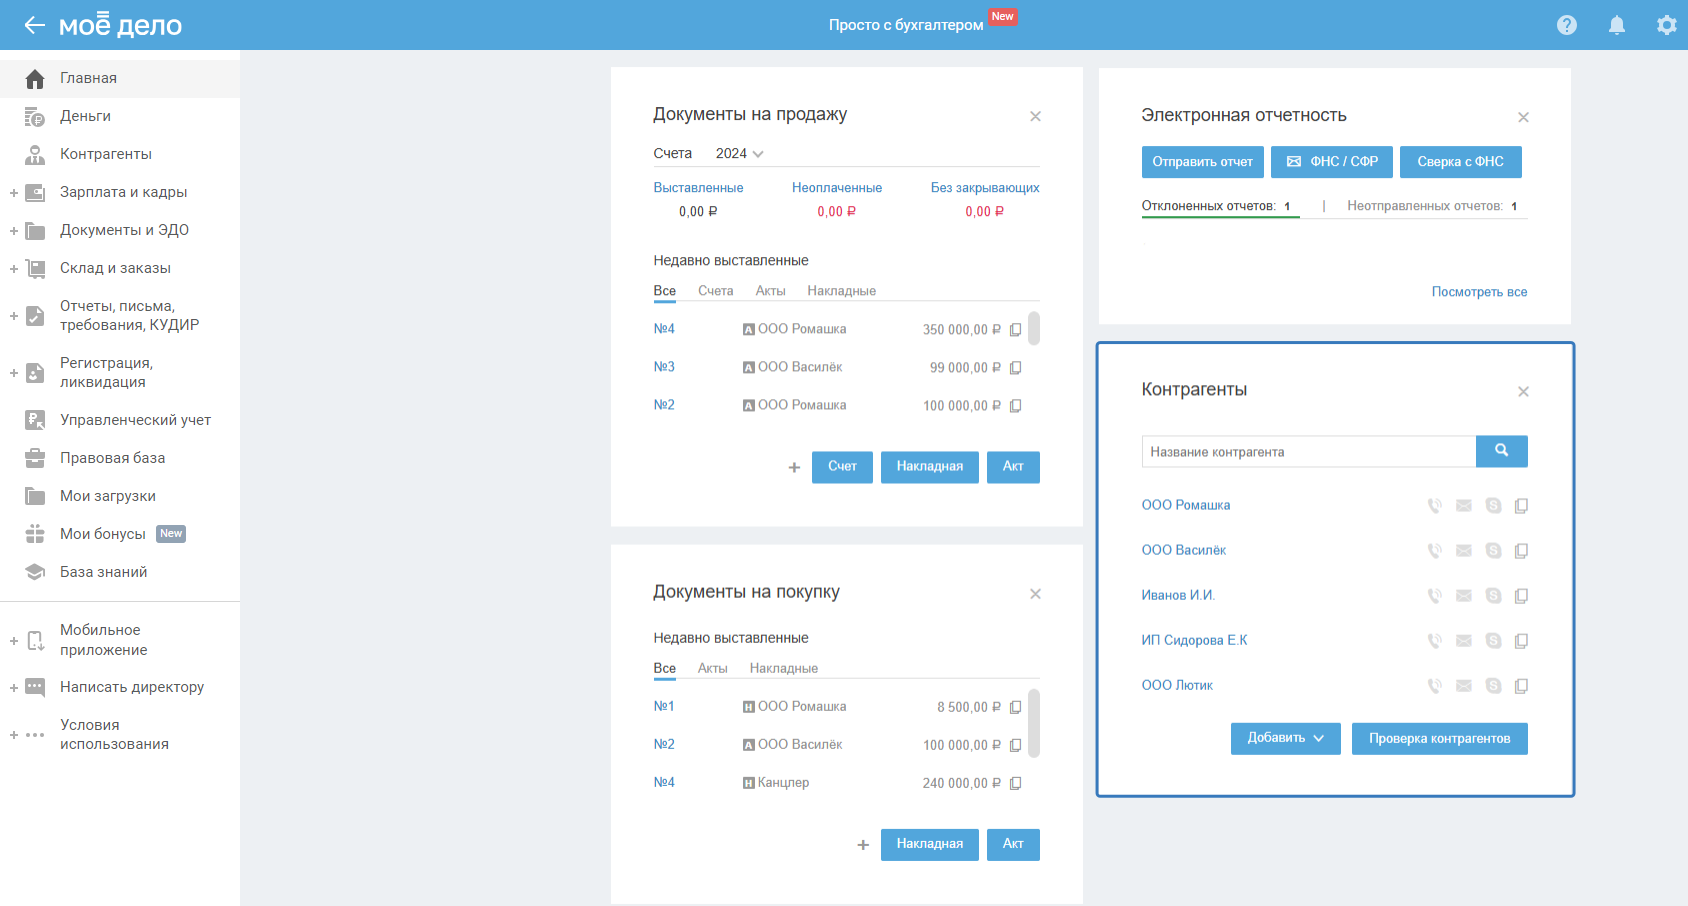Image resolution: width=1688 pixels, height=906 pixels.
Task: Click the scrollbar in Документы на покупку list
Action: point(1034,724)
